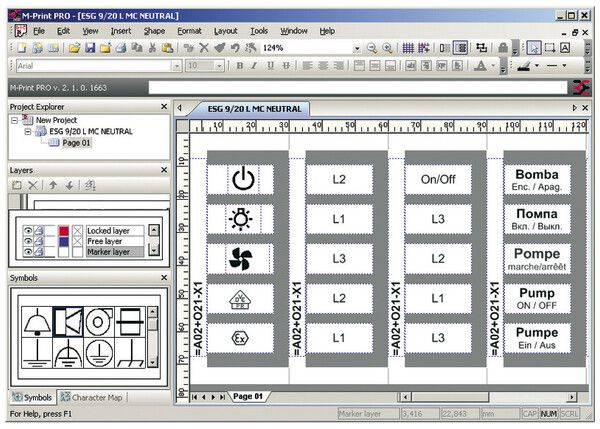The image size is (600, 429).
Task: Open the Format menu
Action: pos(189,31)
